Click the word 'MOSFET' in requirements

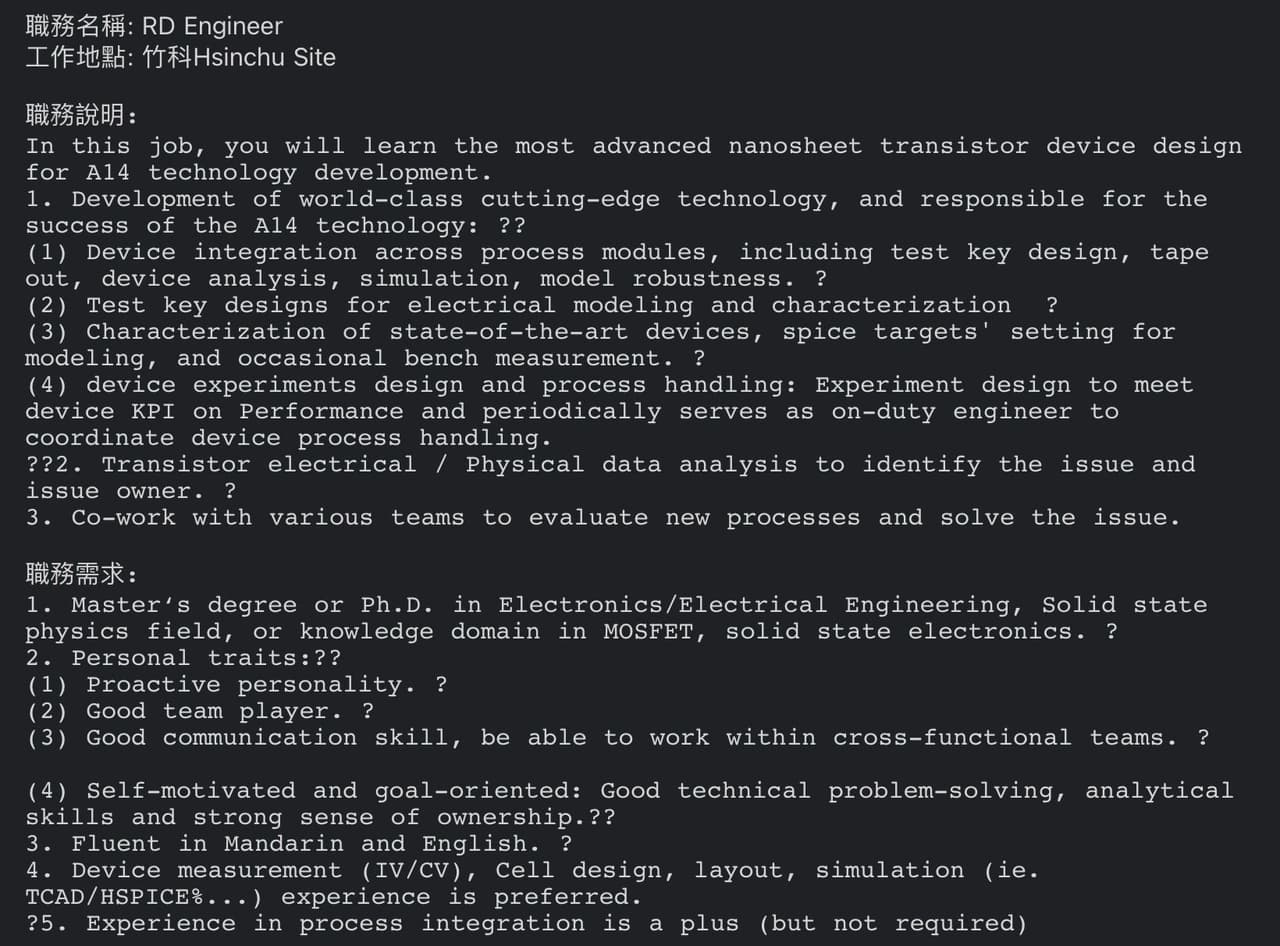647,631
